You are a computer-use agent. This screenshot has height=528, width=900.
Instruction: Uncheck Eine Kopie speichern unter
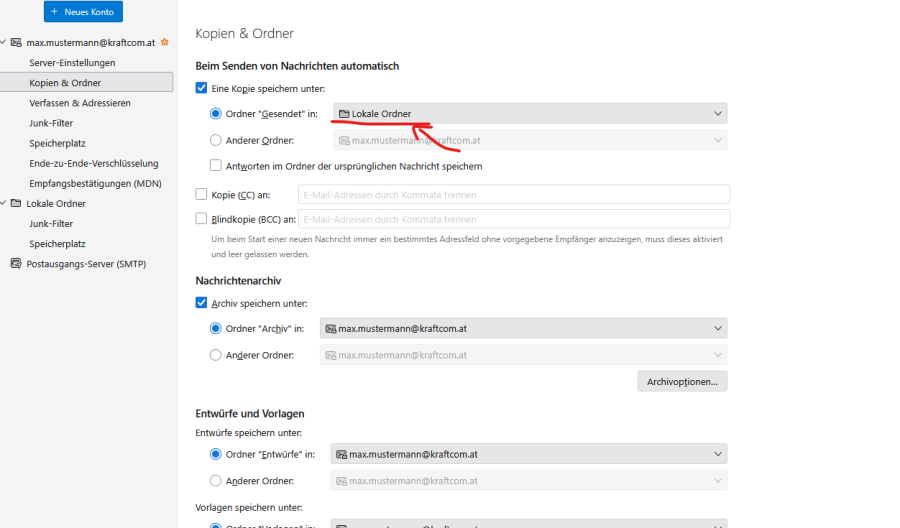point(202,89)
